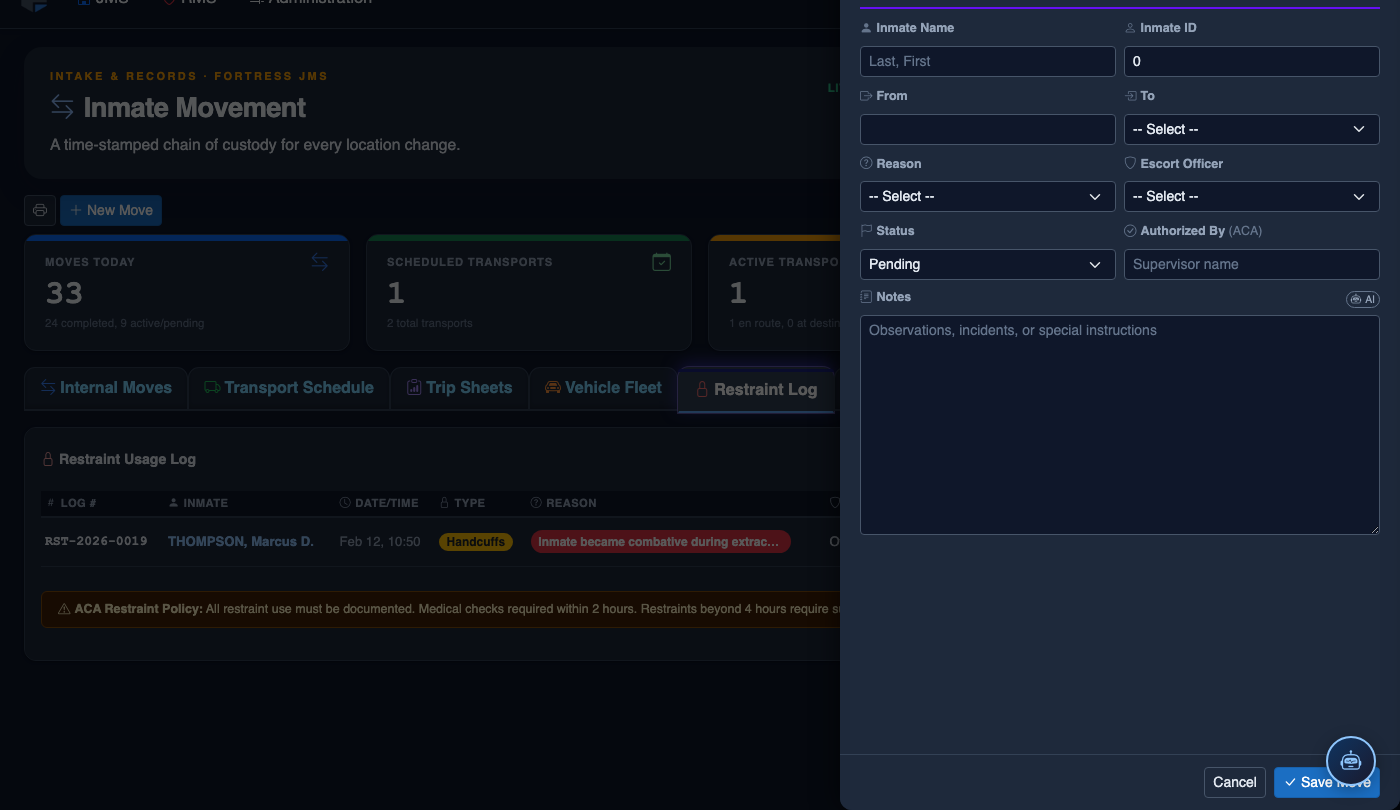Click the lock icon beside Restraint Usage Log

pos(47,460)
